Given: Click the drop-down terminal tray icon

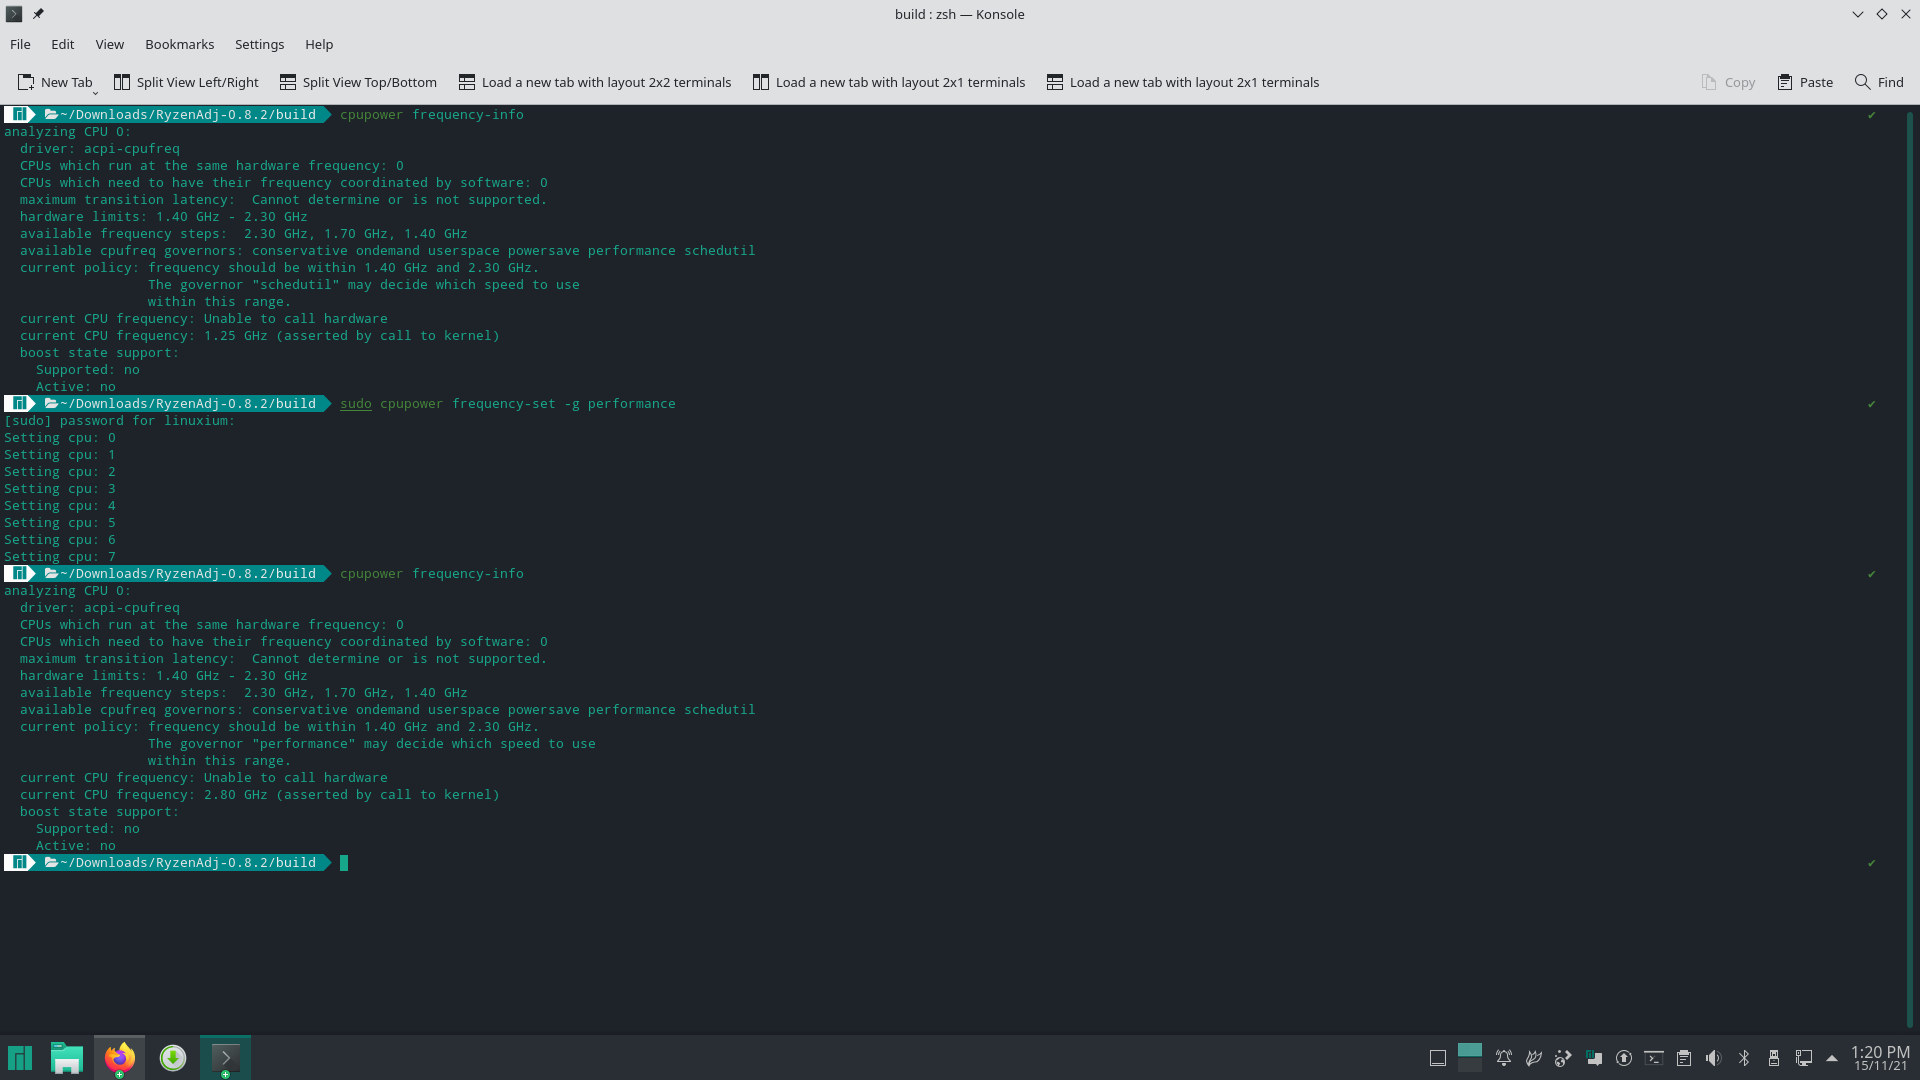Looking at the screenshot, I should [1654, 1058].
